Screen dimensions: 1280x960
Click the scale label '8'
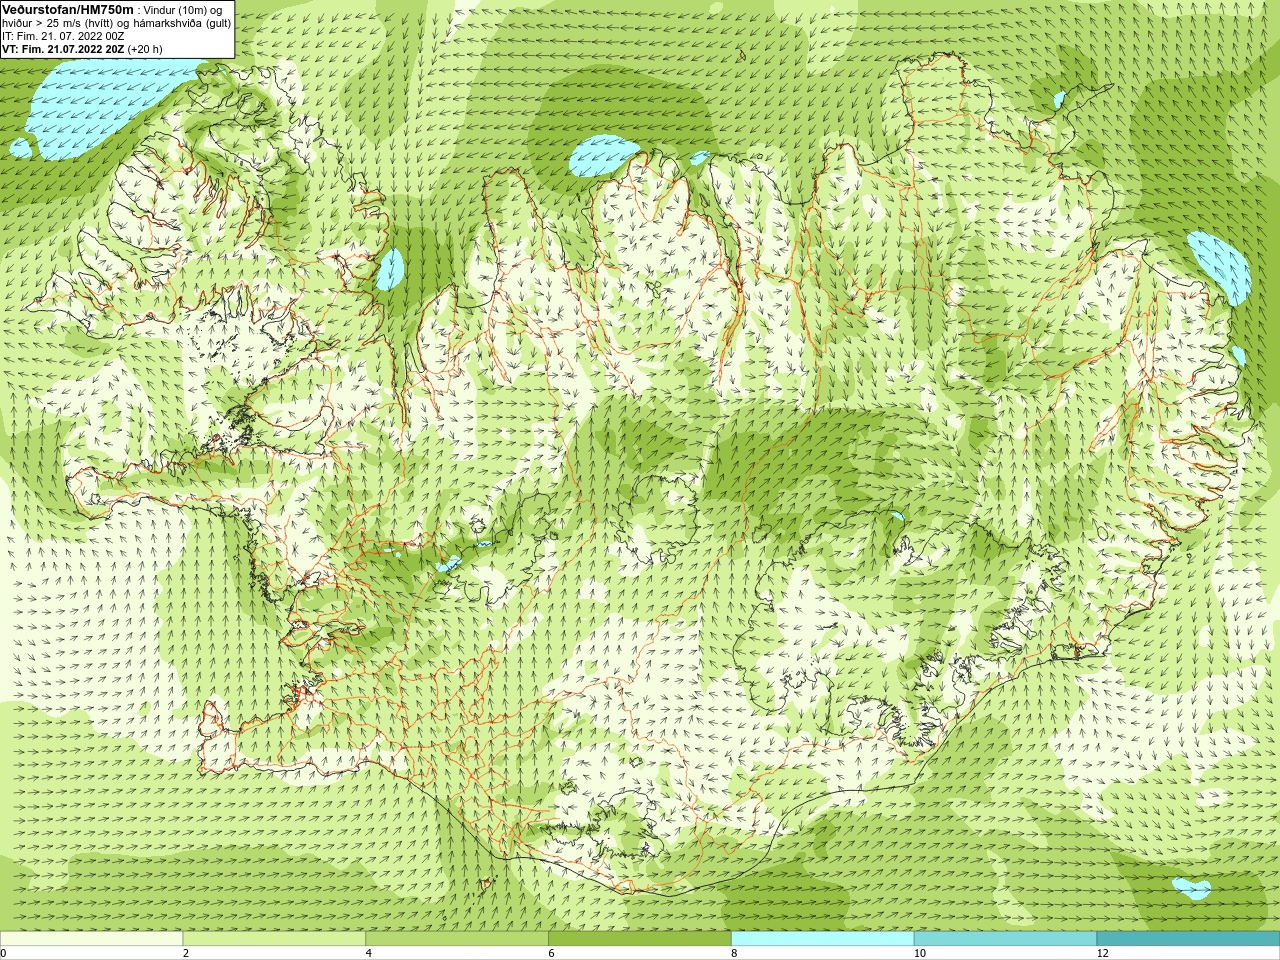point(735,953)
